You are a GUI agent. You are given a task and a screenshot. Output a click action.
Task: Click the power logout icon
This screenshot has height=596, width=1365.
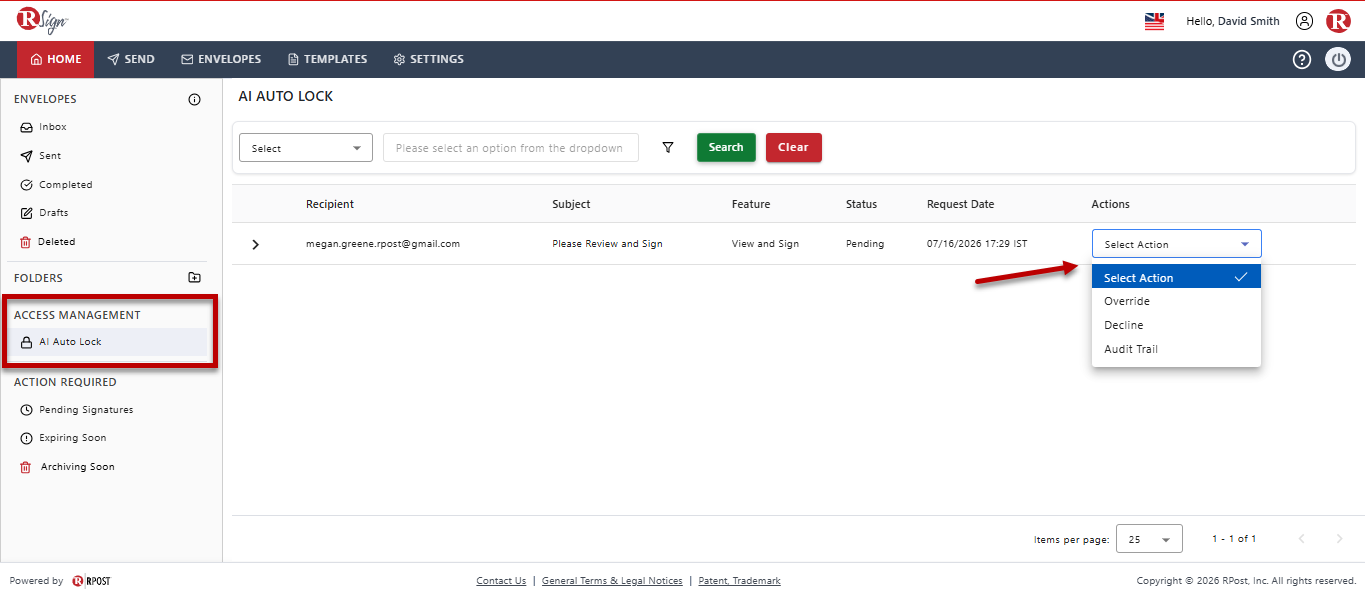point(1338,59)
